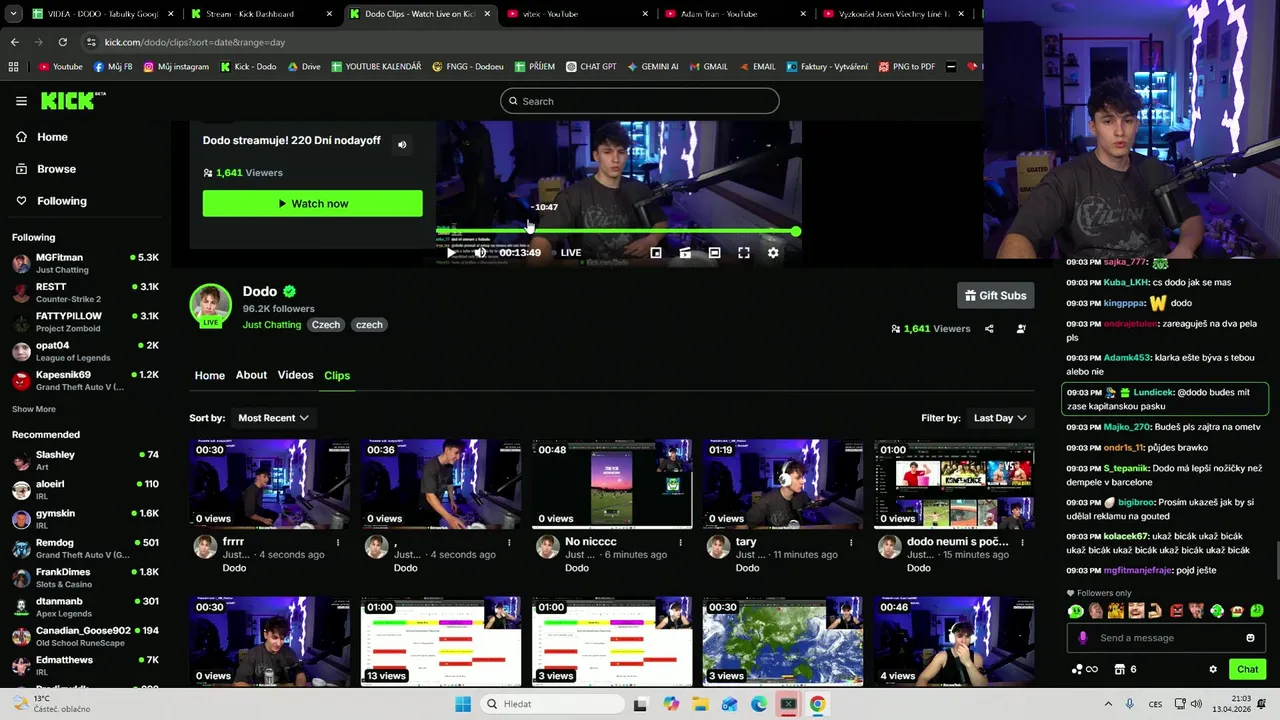This screenshot has height=720, width=1280.
Task: Click Dodo's channel avatar with LIVE badge
Action: pyautogui.click(x=210, y=306)
